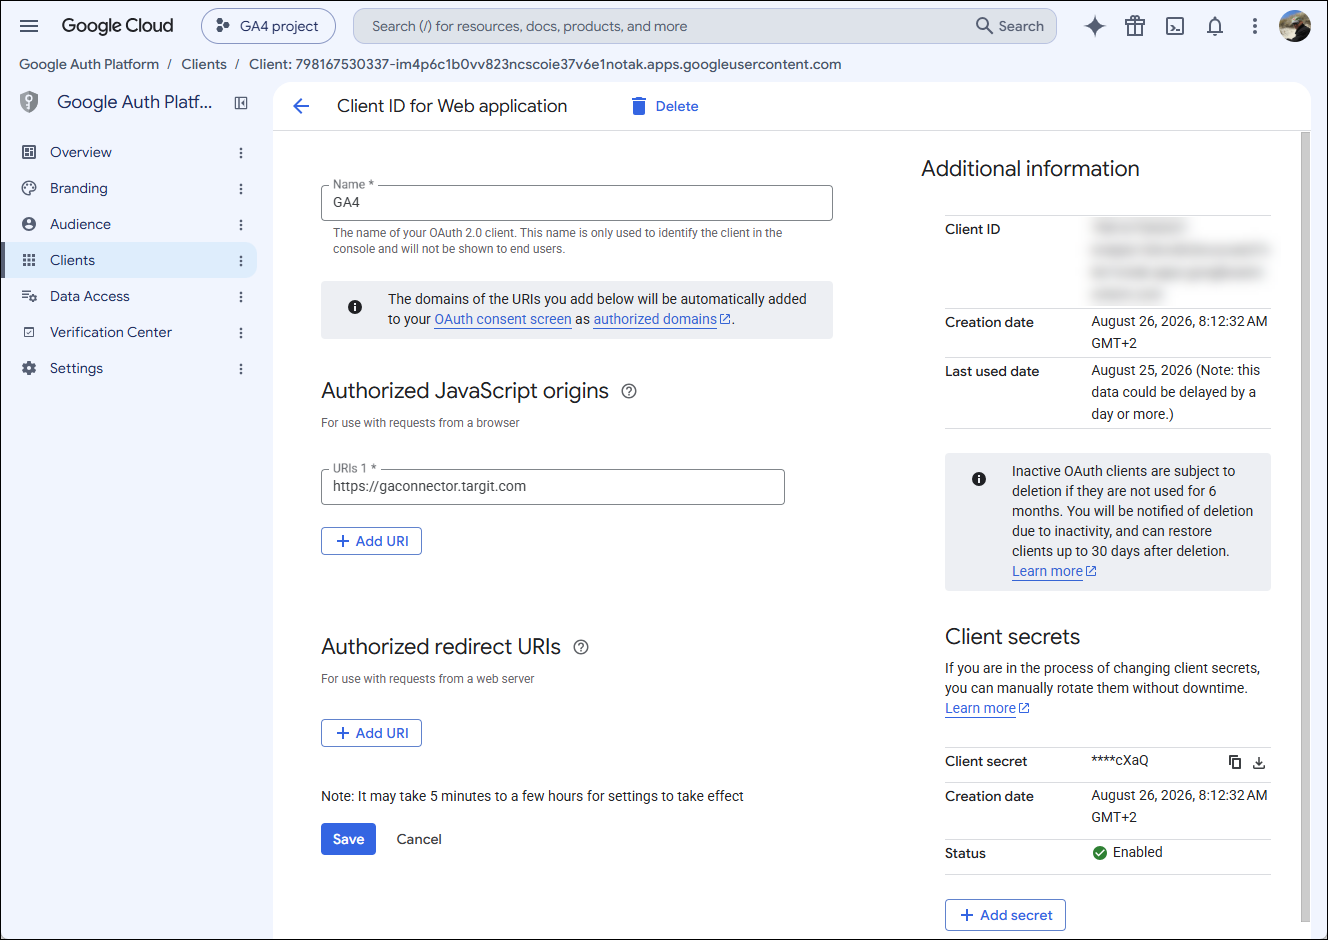
Task: Click the Save button
Action: pos(348,839)
